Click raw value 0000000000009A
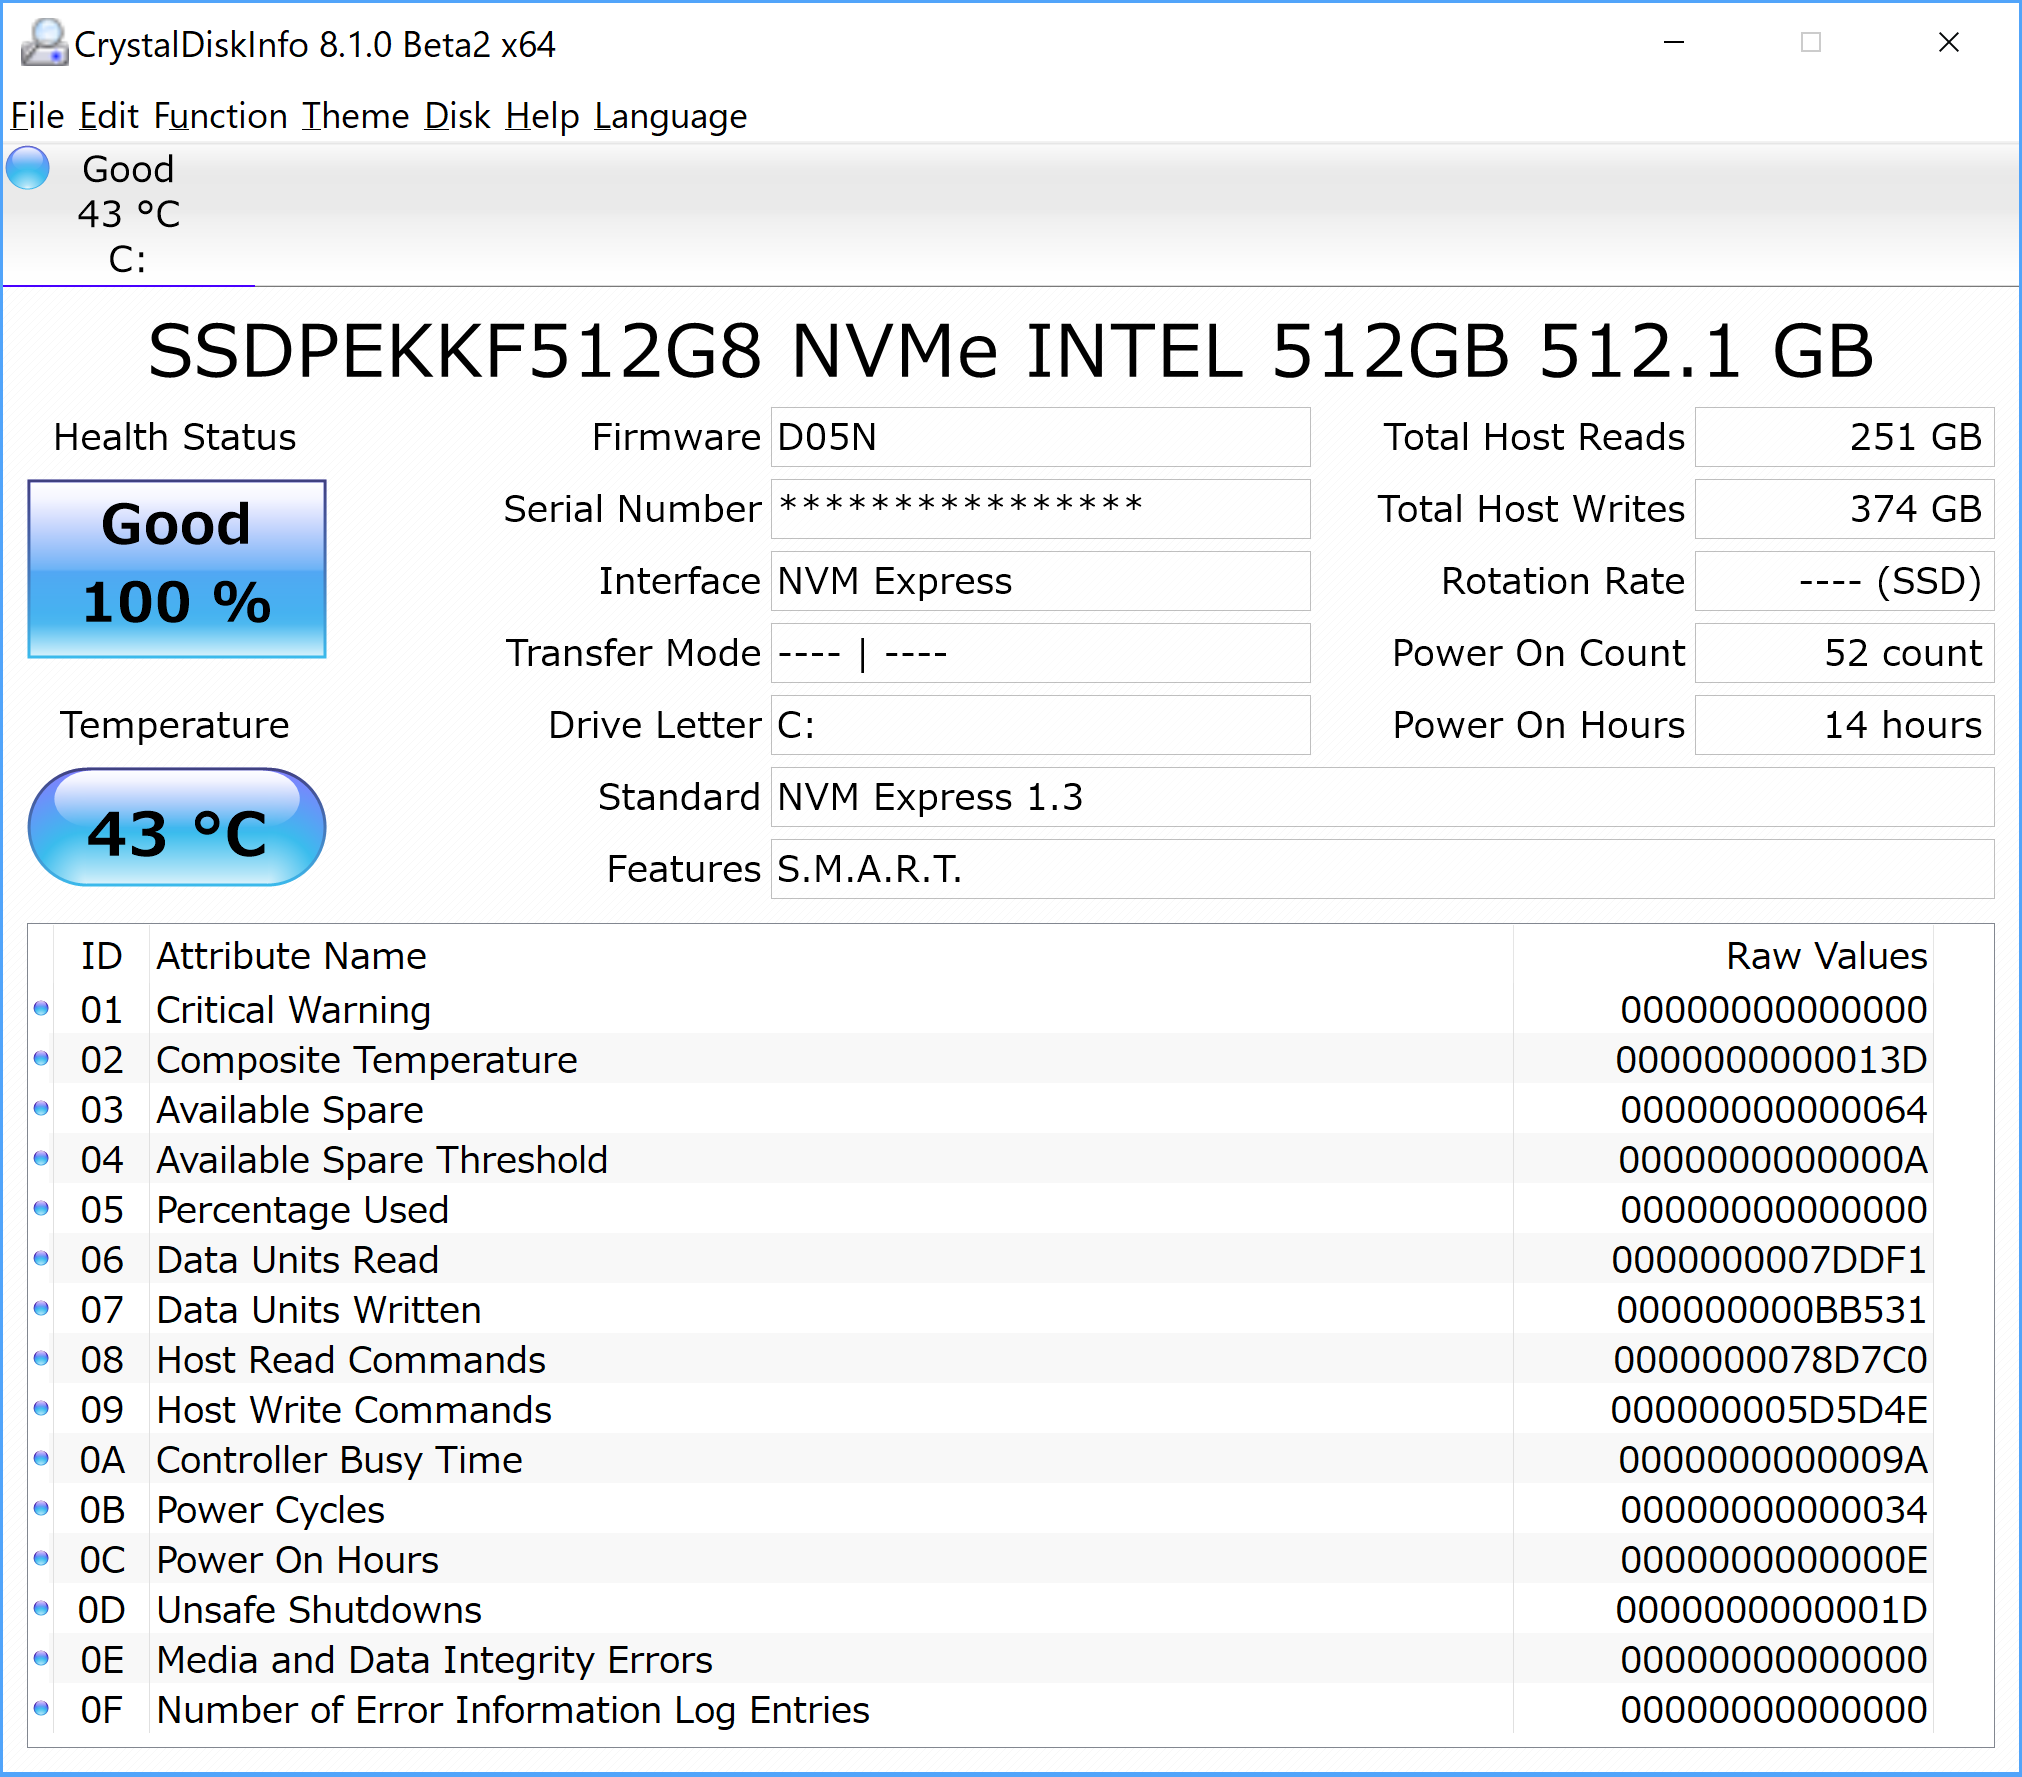The image size is (2022, 1777). pos(1773,1460)
